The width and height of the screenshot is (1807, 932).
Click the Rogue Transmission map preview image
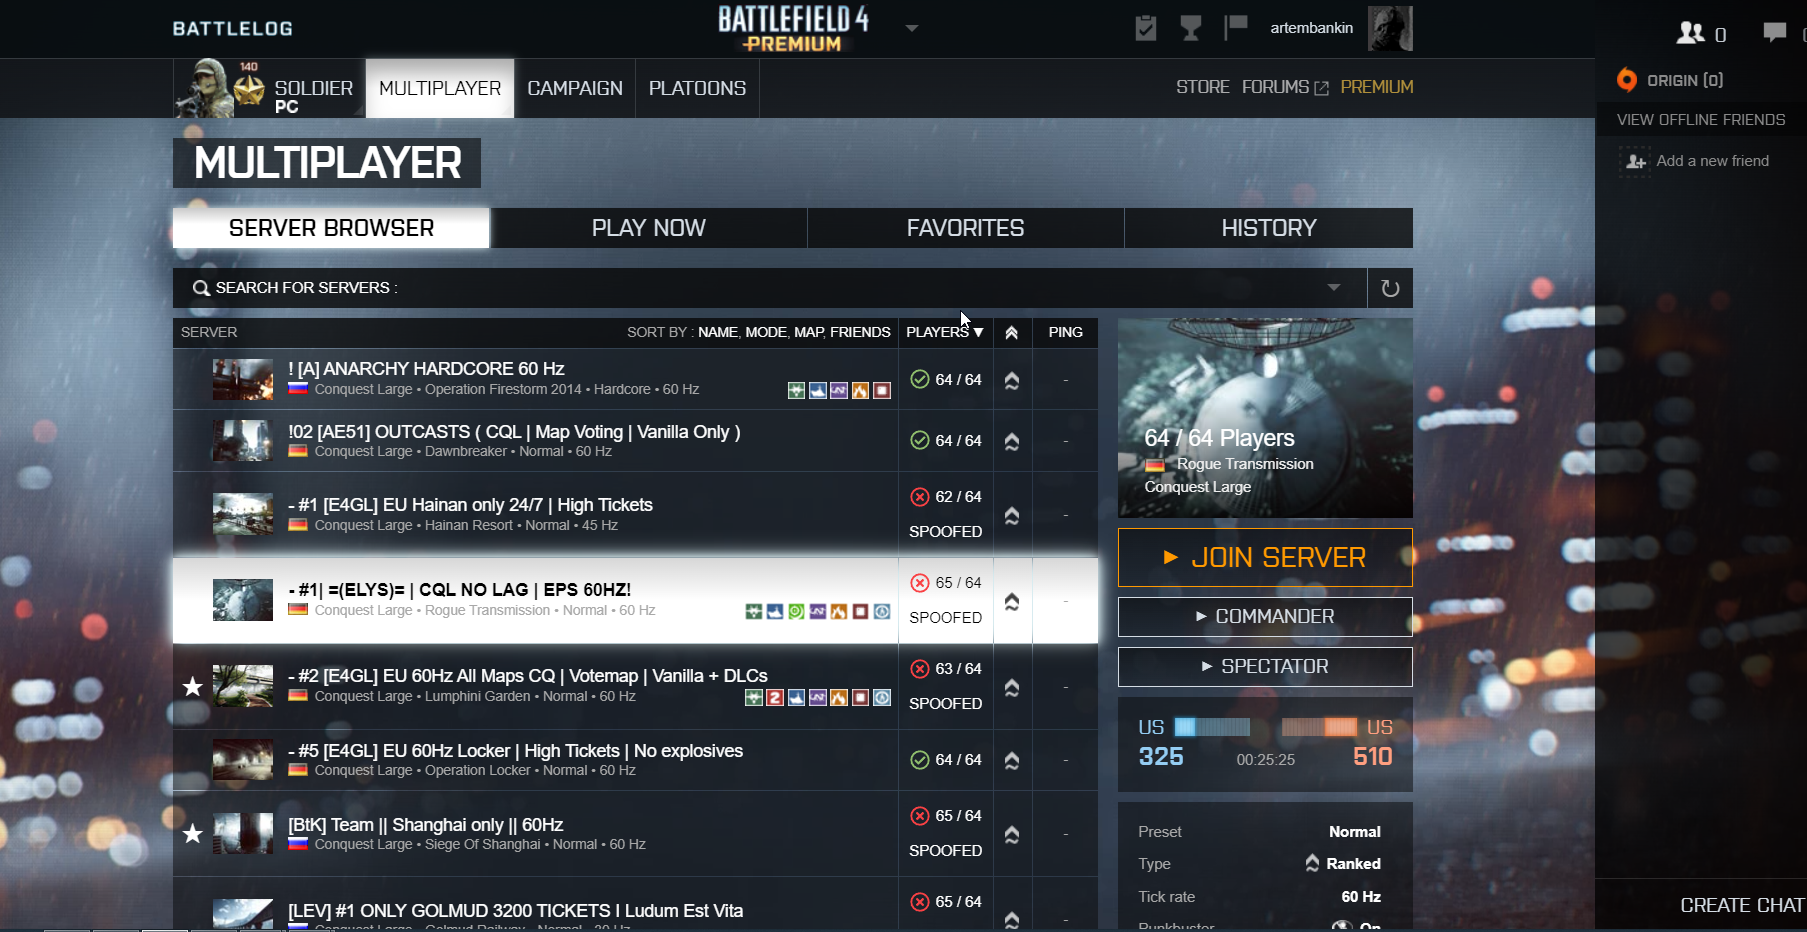click(1265, 418)
